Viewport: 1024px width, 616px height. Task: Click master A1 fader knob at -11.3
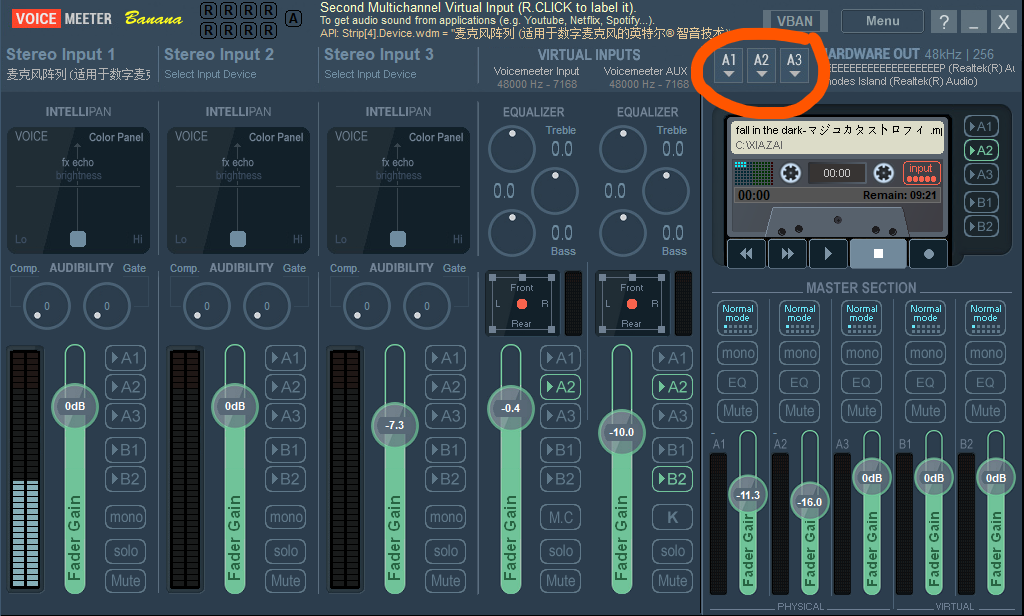pyautogui.click(x=748, y=495)
